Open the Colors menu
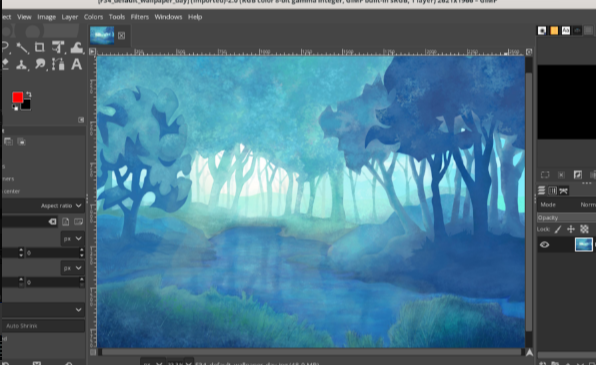The height and width of the screenshot is (365, 596). (x=93, y=17)
